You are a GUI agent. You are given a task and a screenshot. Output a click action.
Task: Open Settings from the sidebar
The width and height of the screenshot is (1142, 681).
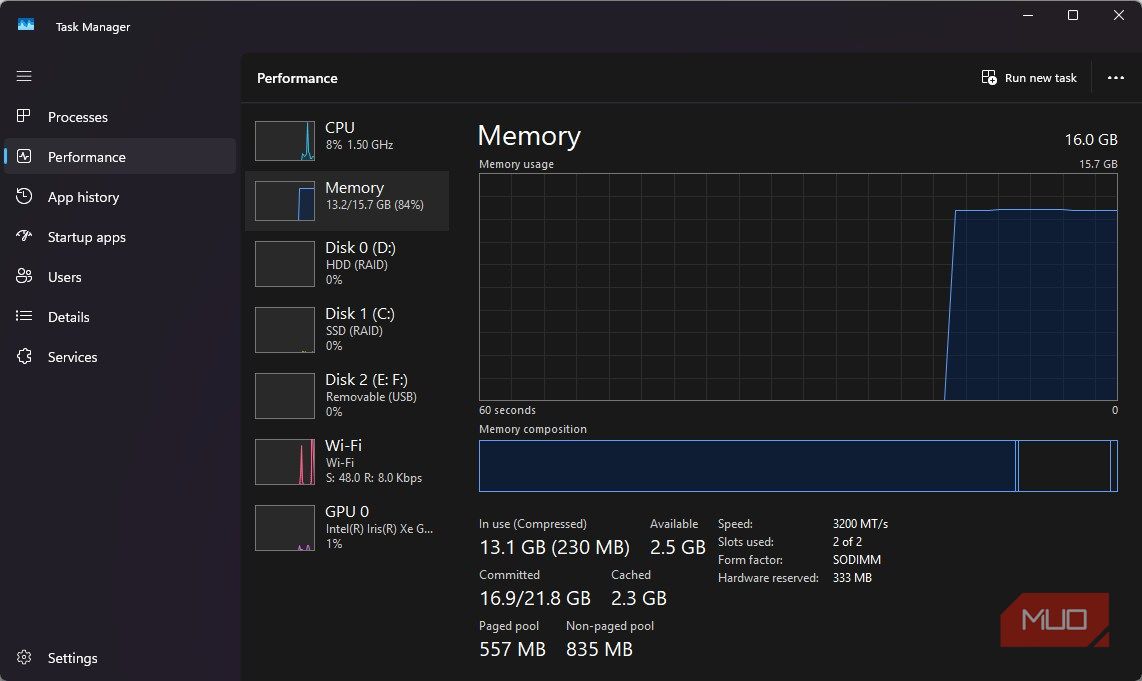click(119, 658)
